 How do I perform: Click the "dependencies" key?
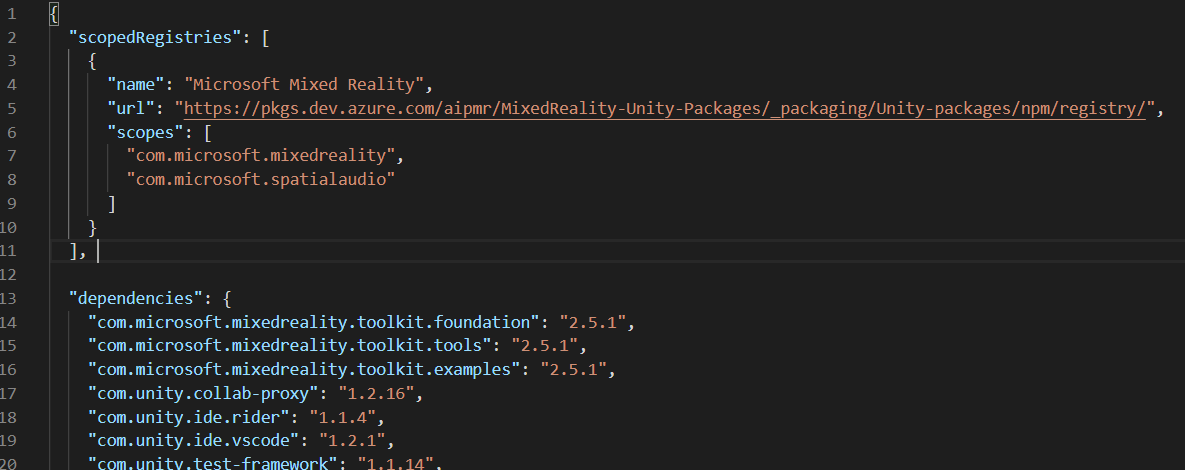pos(136,298)
